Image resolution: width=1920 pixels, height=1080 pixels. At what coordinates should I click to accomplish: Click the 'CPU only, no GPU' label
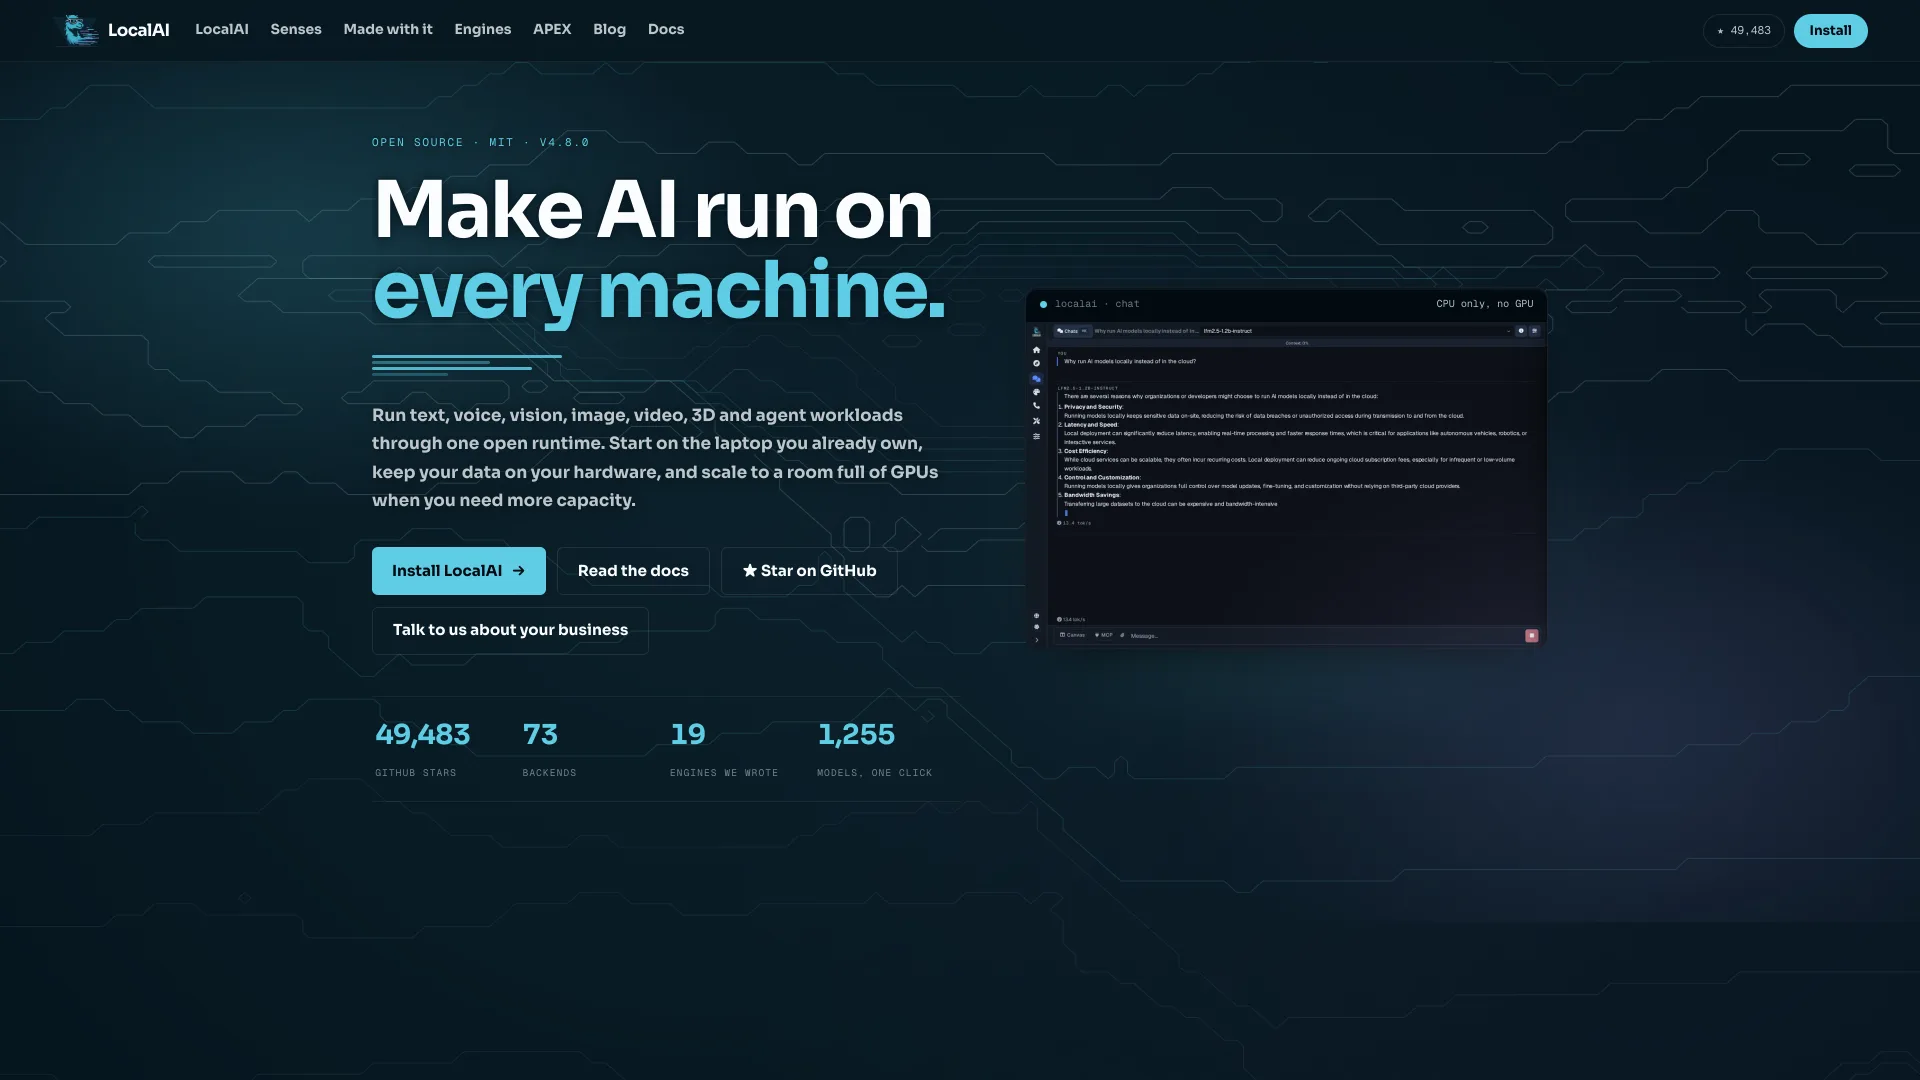1484,304
